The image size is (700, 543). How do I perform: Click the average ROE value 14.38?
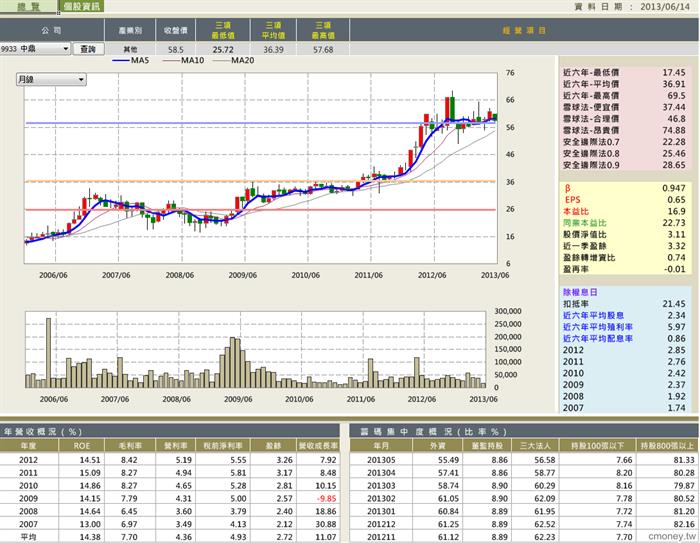coord(90,537)
